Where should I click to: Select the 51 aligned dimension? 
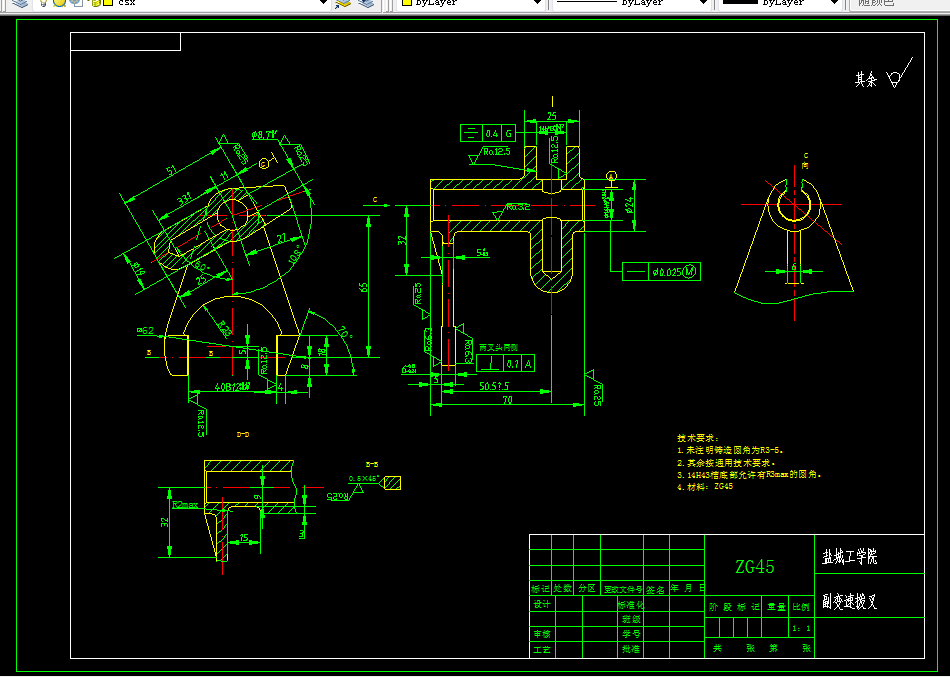172,171
